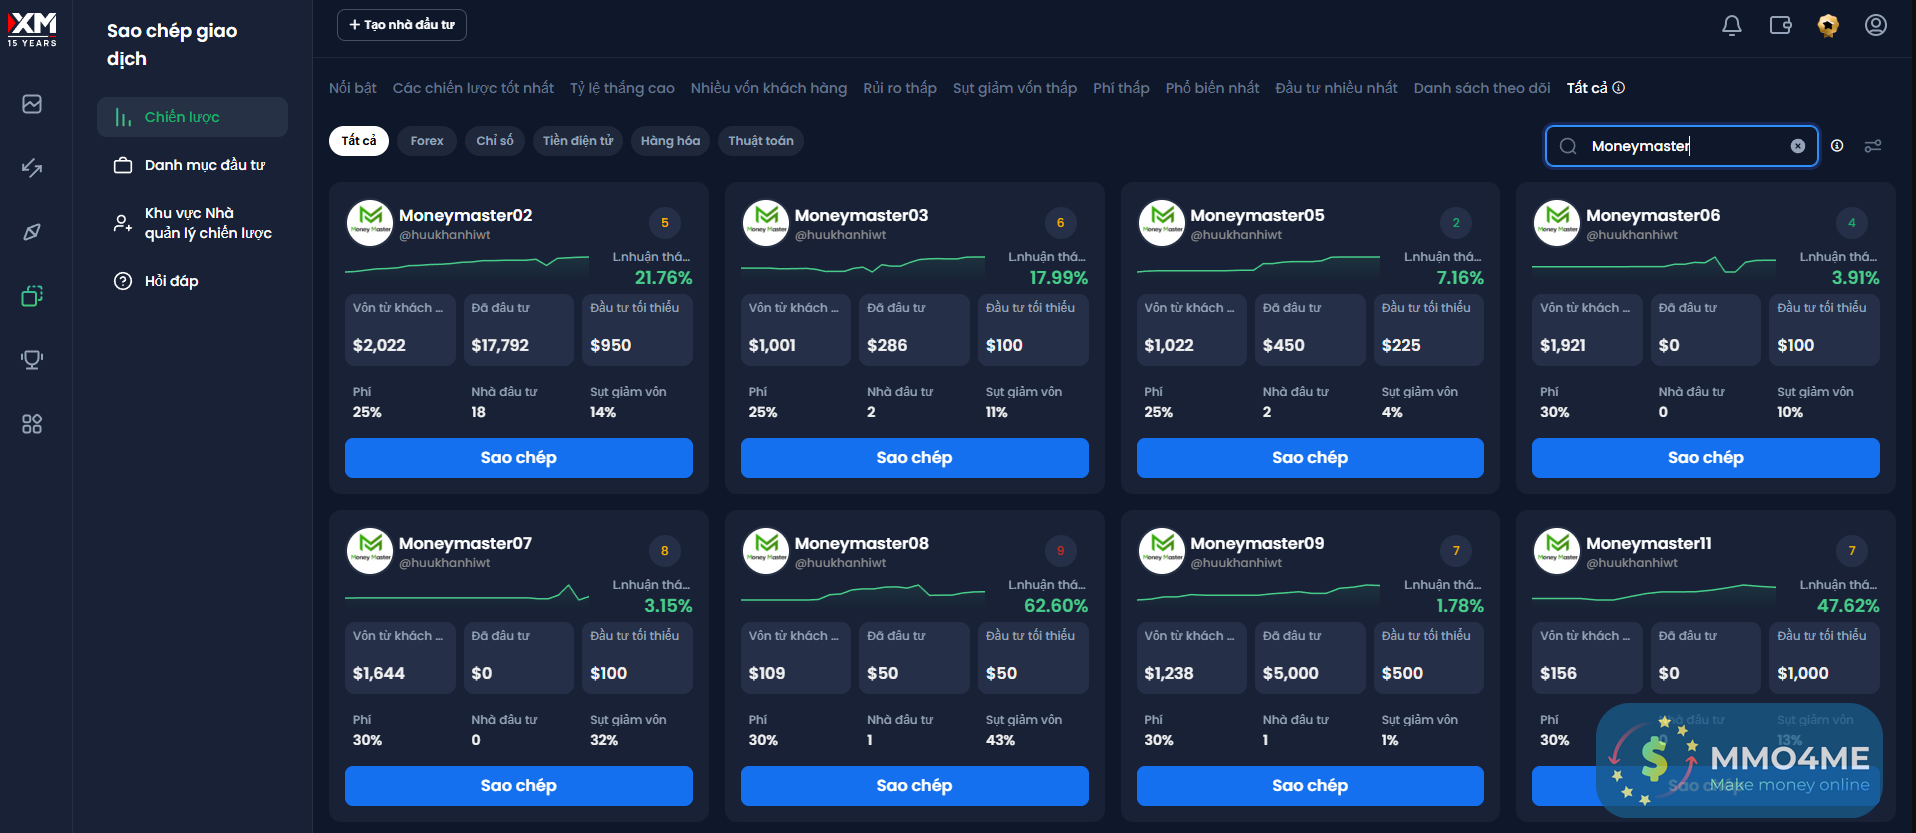Copy the Moneymaster09 strategy with Sao chép
This screenshot has width=1916, height=833.
(x=1310, y=786)
